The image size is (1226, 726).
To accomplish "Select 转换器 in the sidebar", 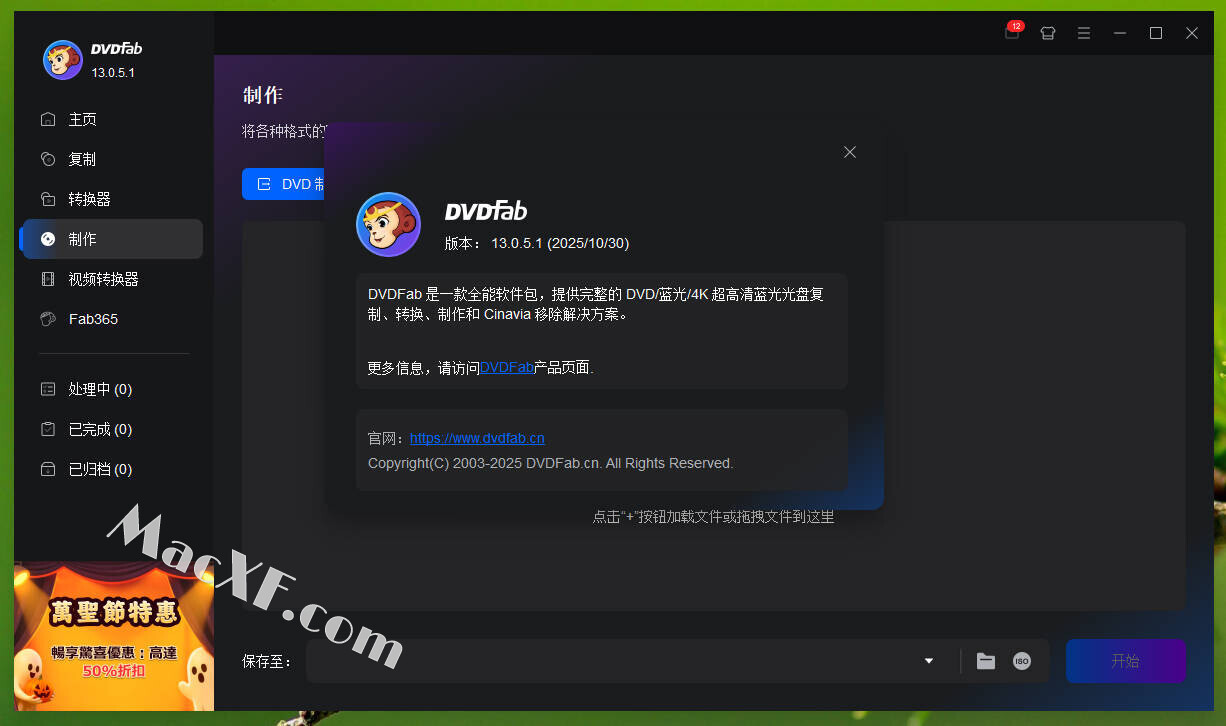I will point(89,199).
